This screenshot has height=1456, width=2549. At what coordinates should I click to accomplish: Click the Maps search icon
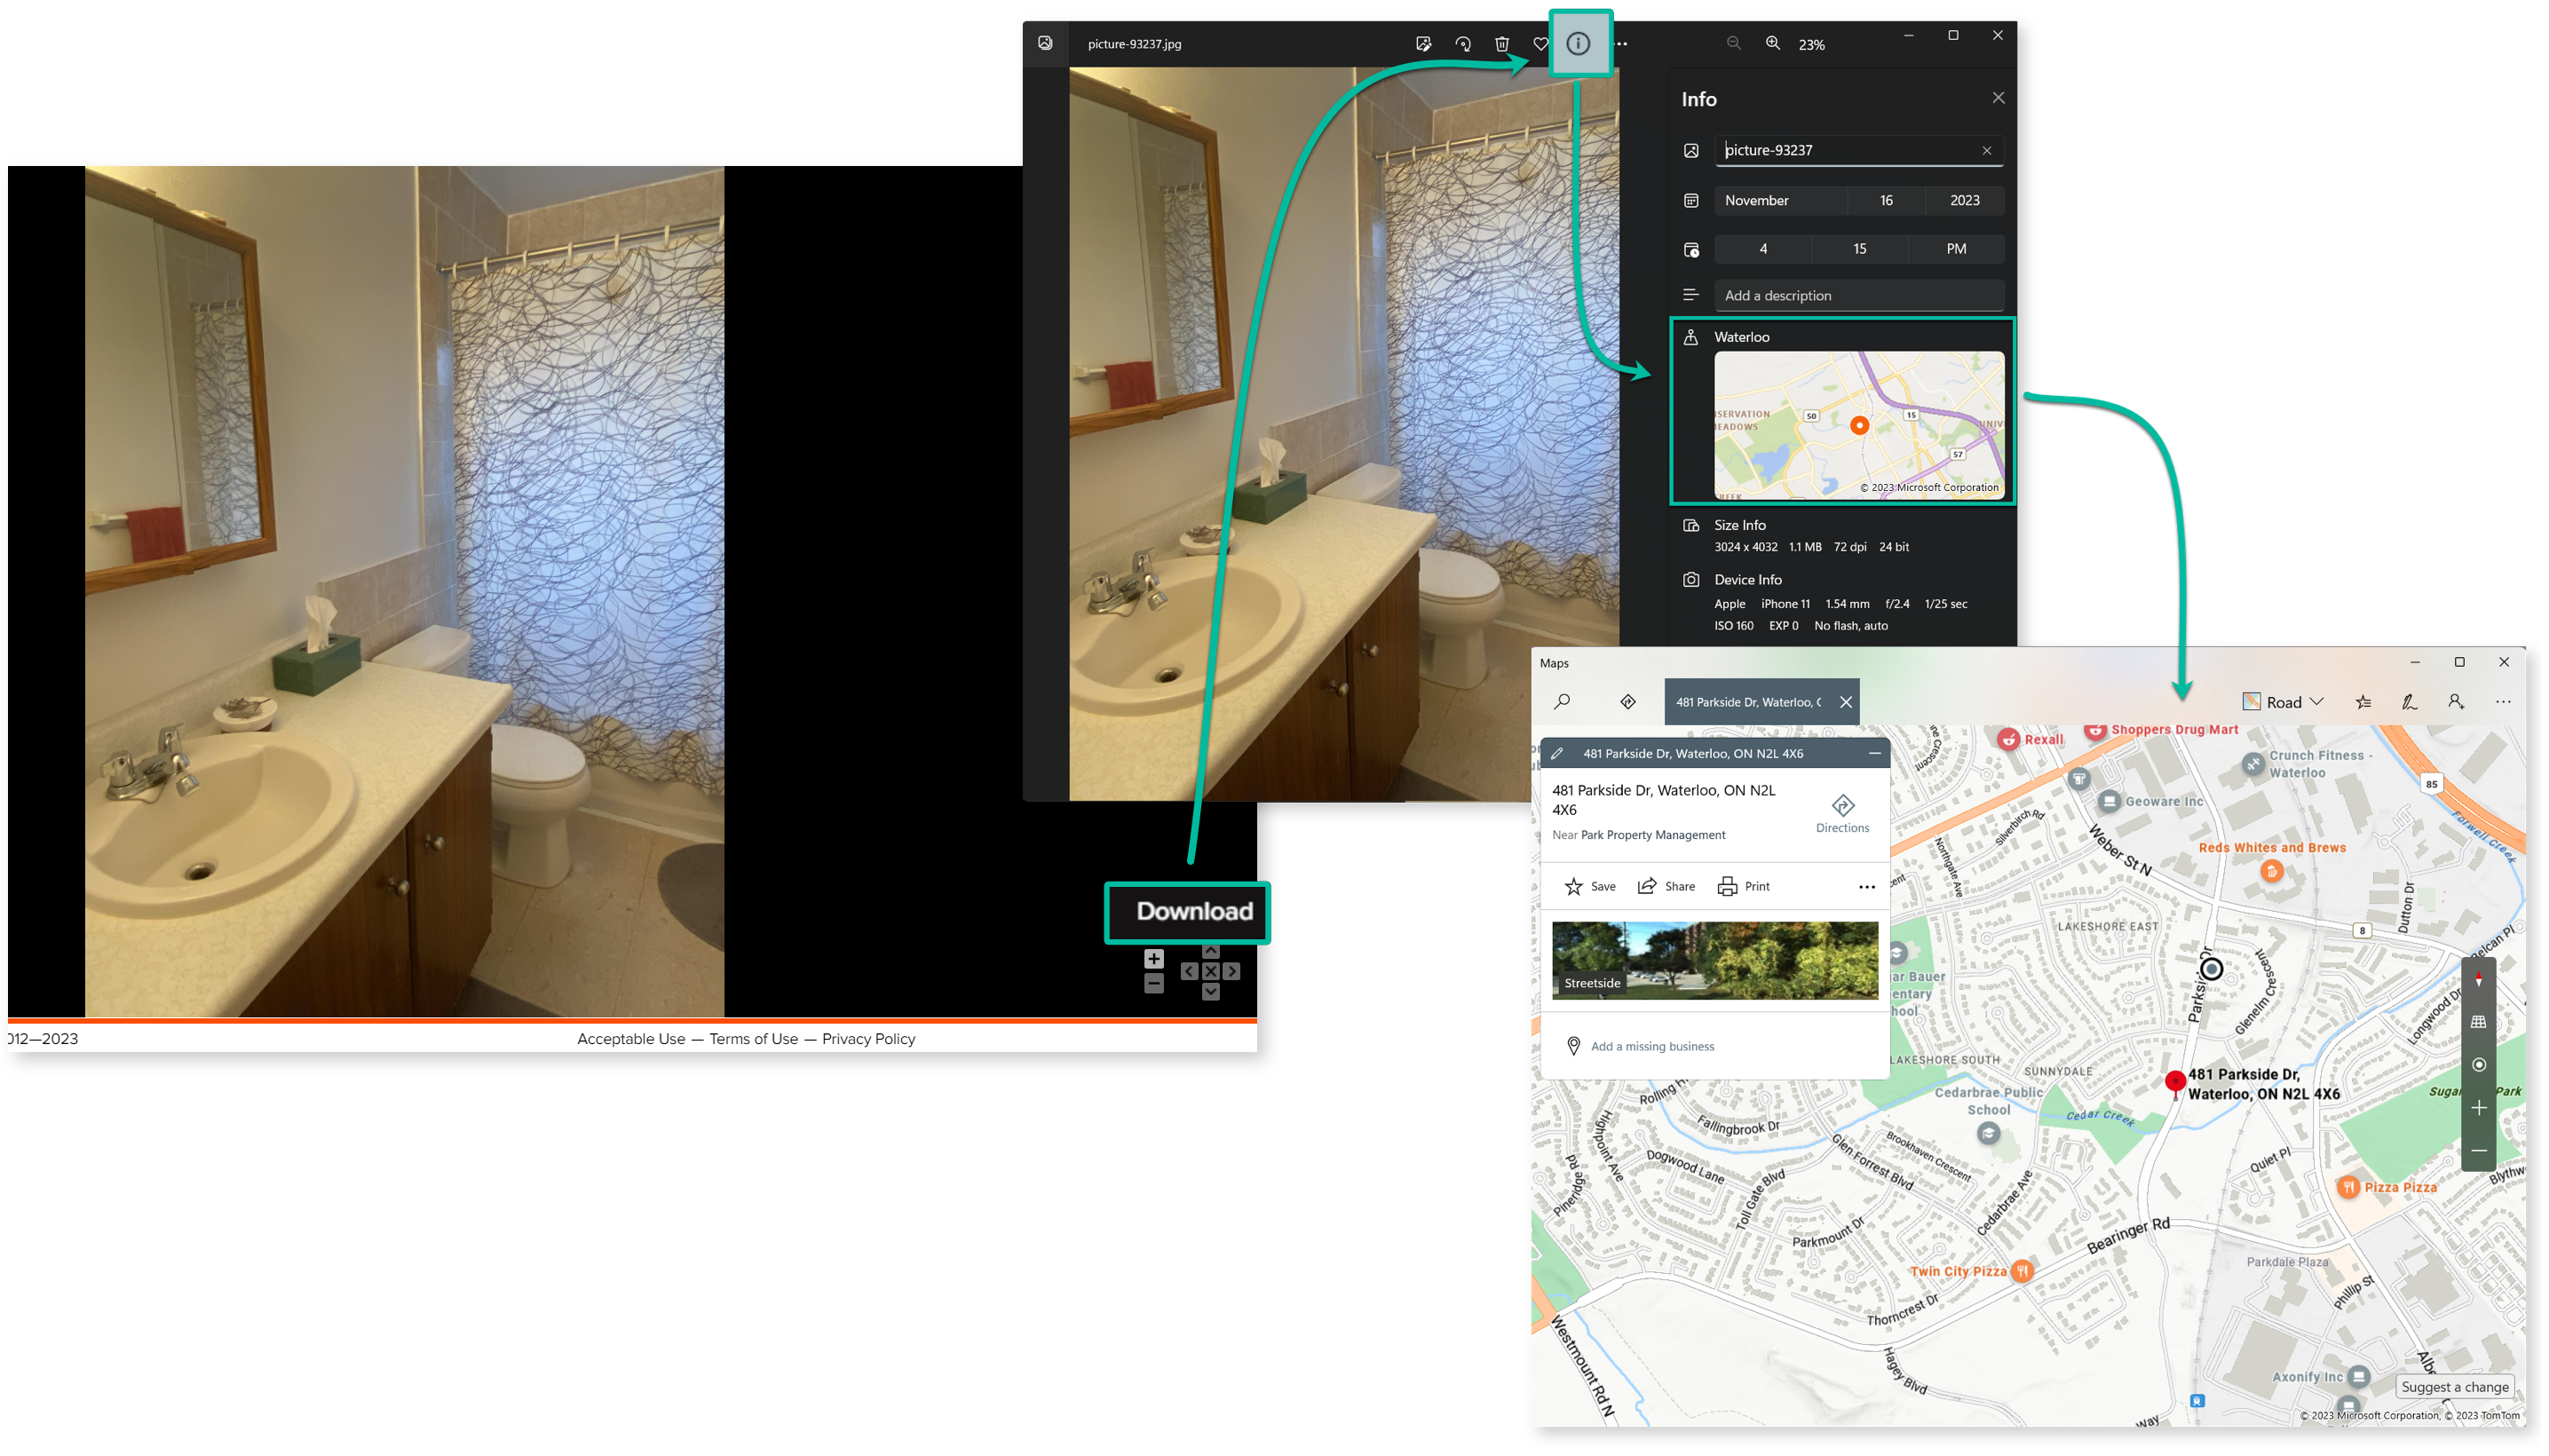(1562, 702)
